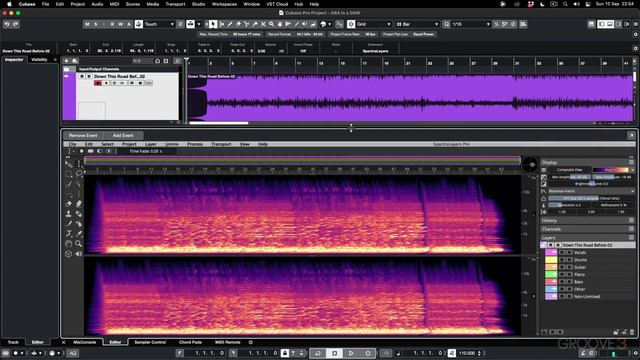Expand the History panel header

pos(587,220)
